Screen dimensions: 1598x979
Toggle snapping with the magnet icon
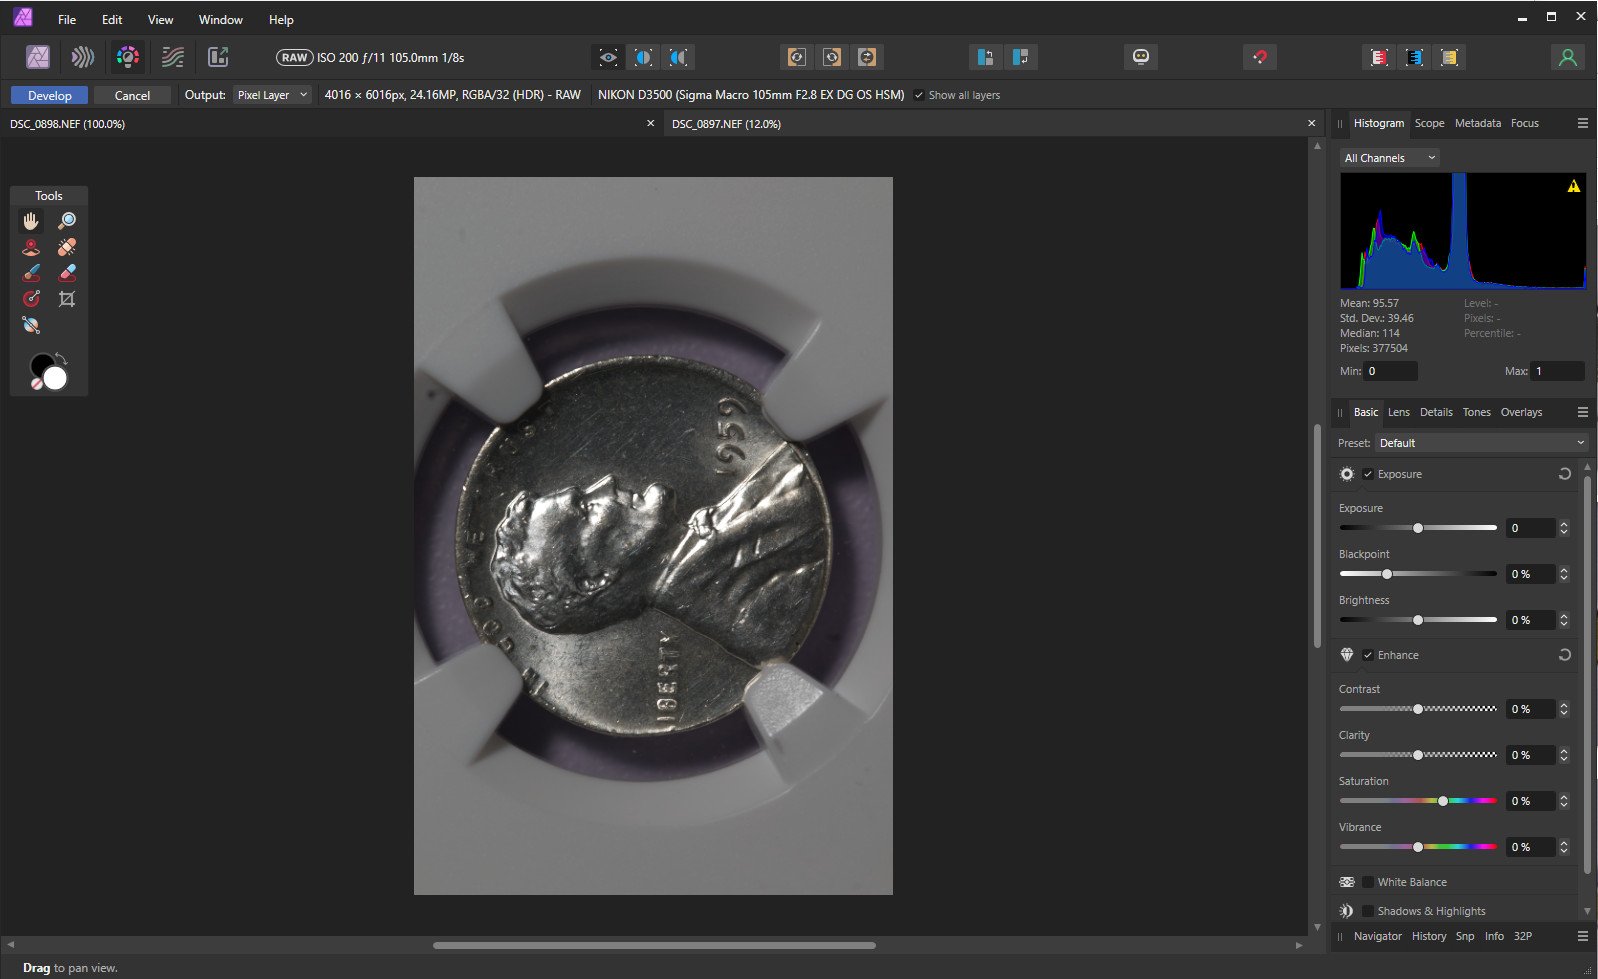pos(1259,58)
